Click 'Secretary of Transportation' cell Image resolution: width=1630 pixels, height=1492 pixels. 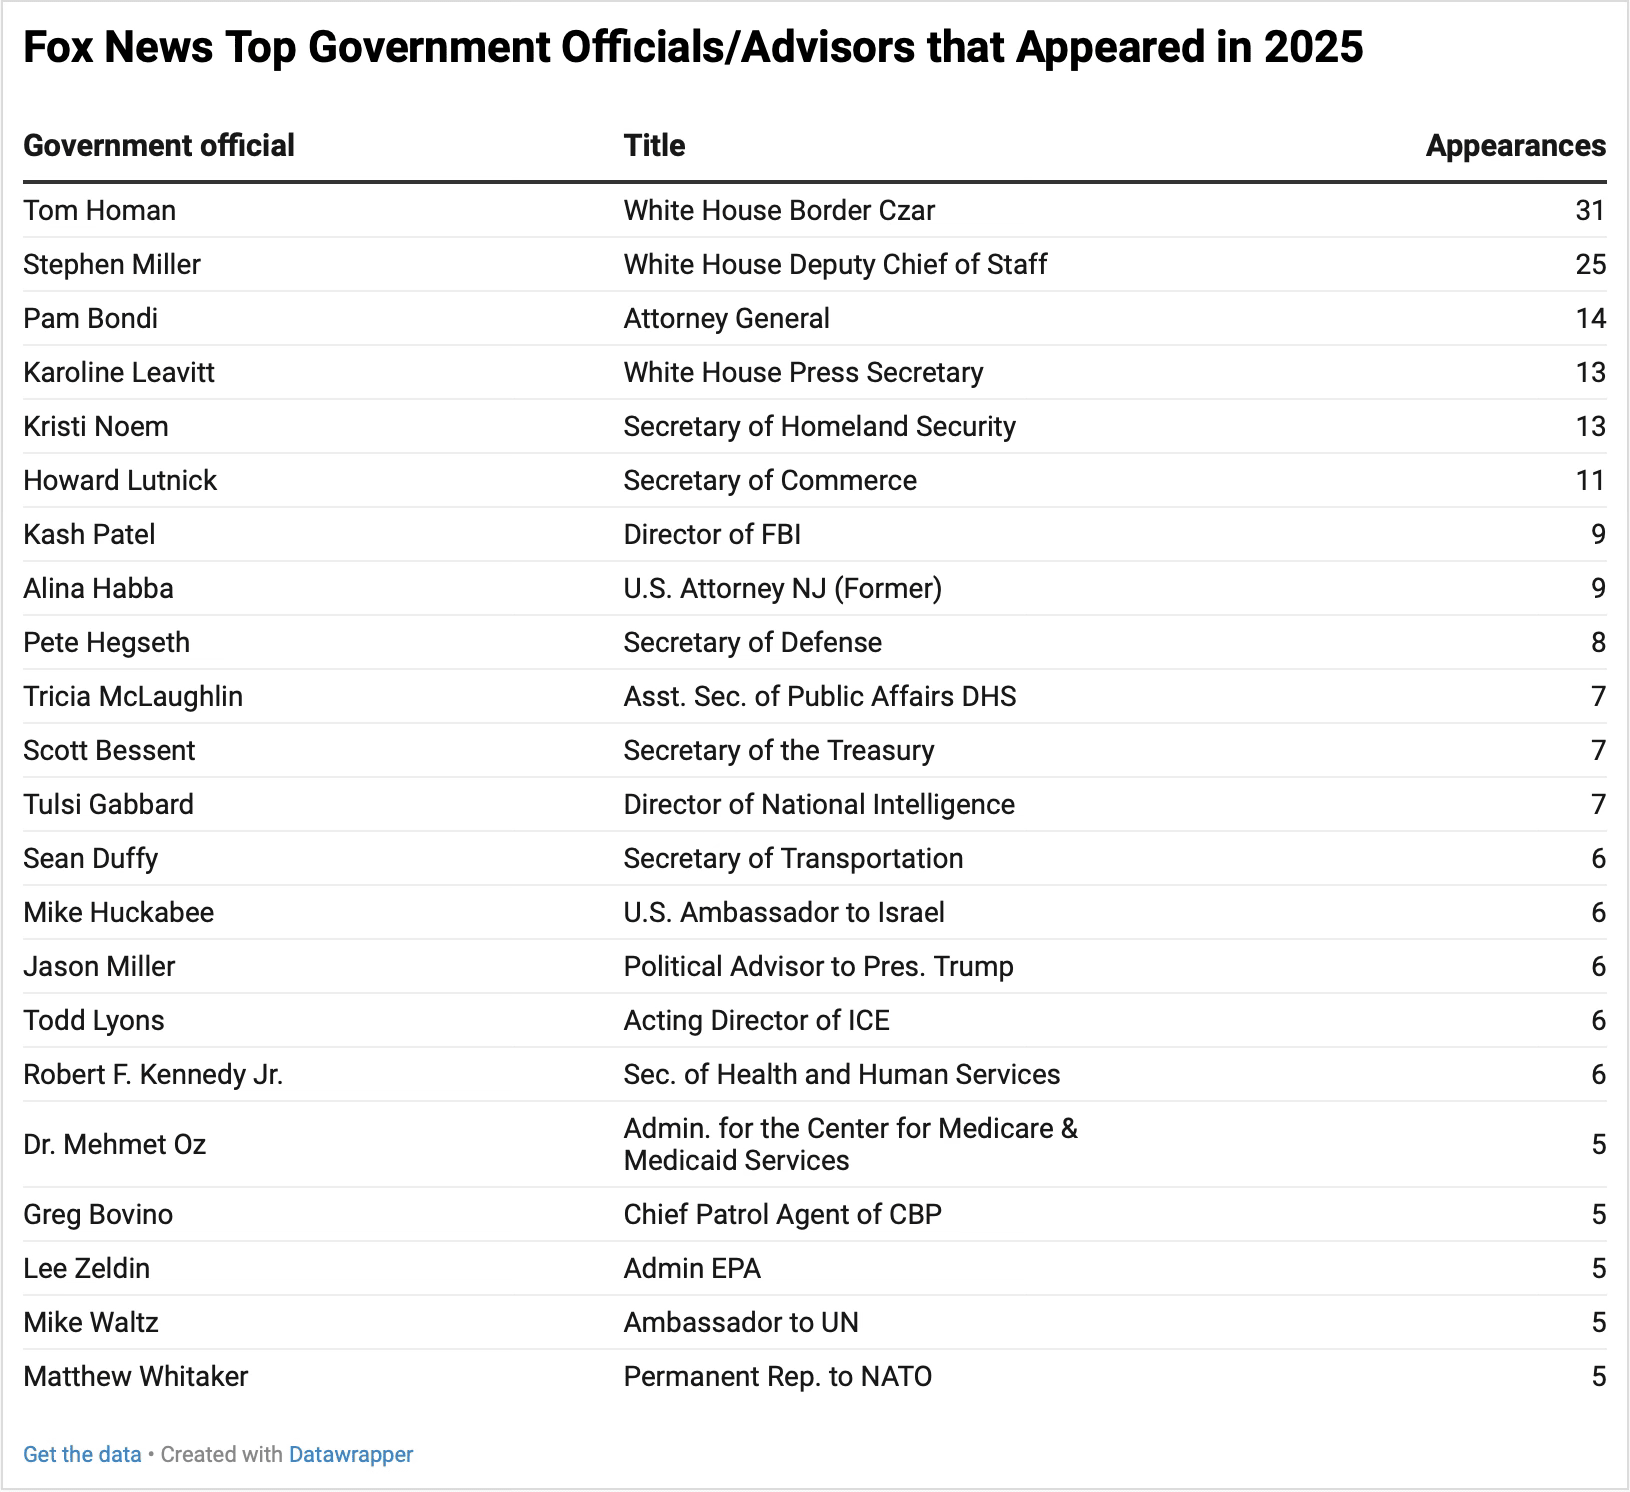click(x=793, y=858)
